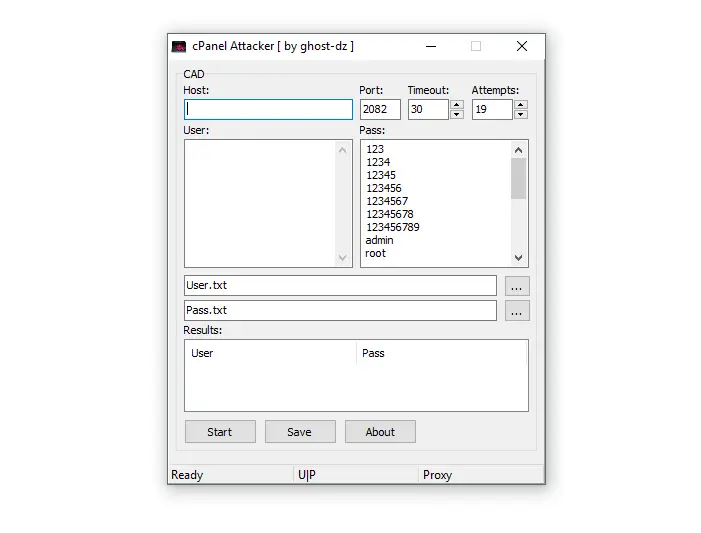Click the Pass list scroll down arrow

(519, 258)
